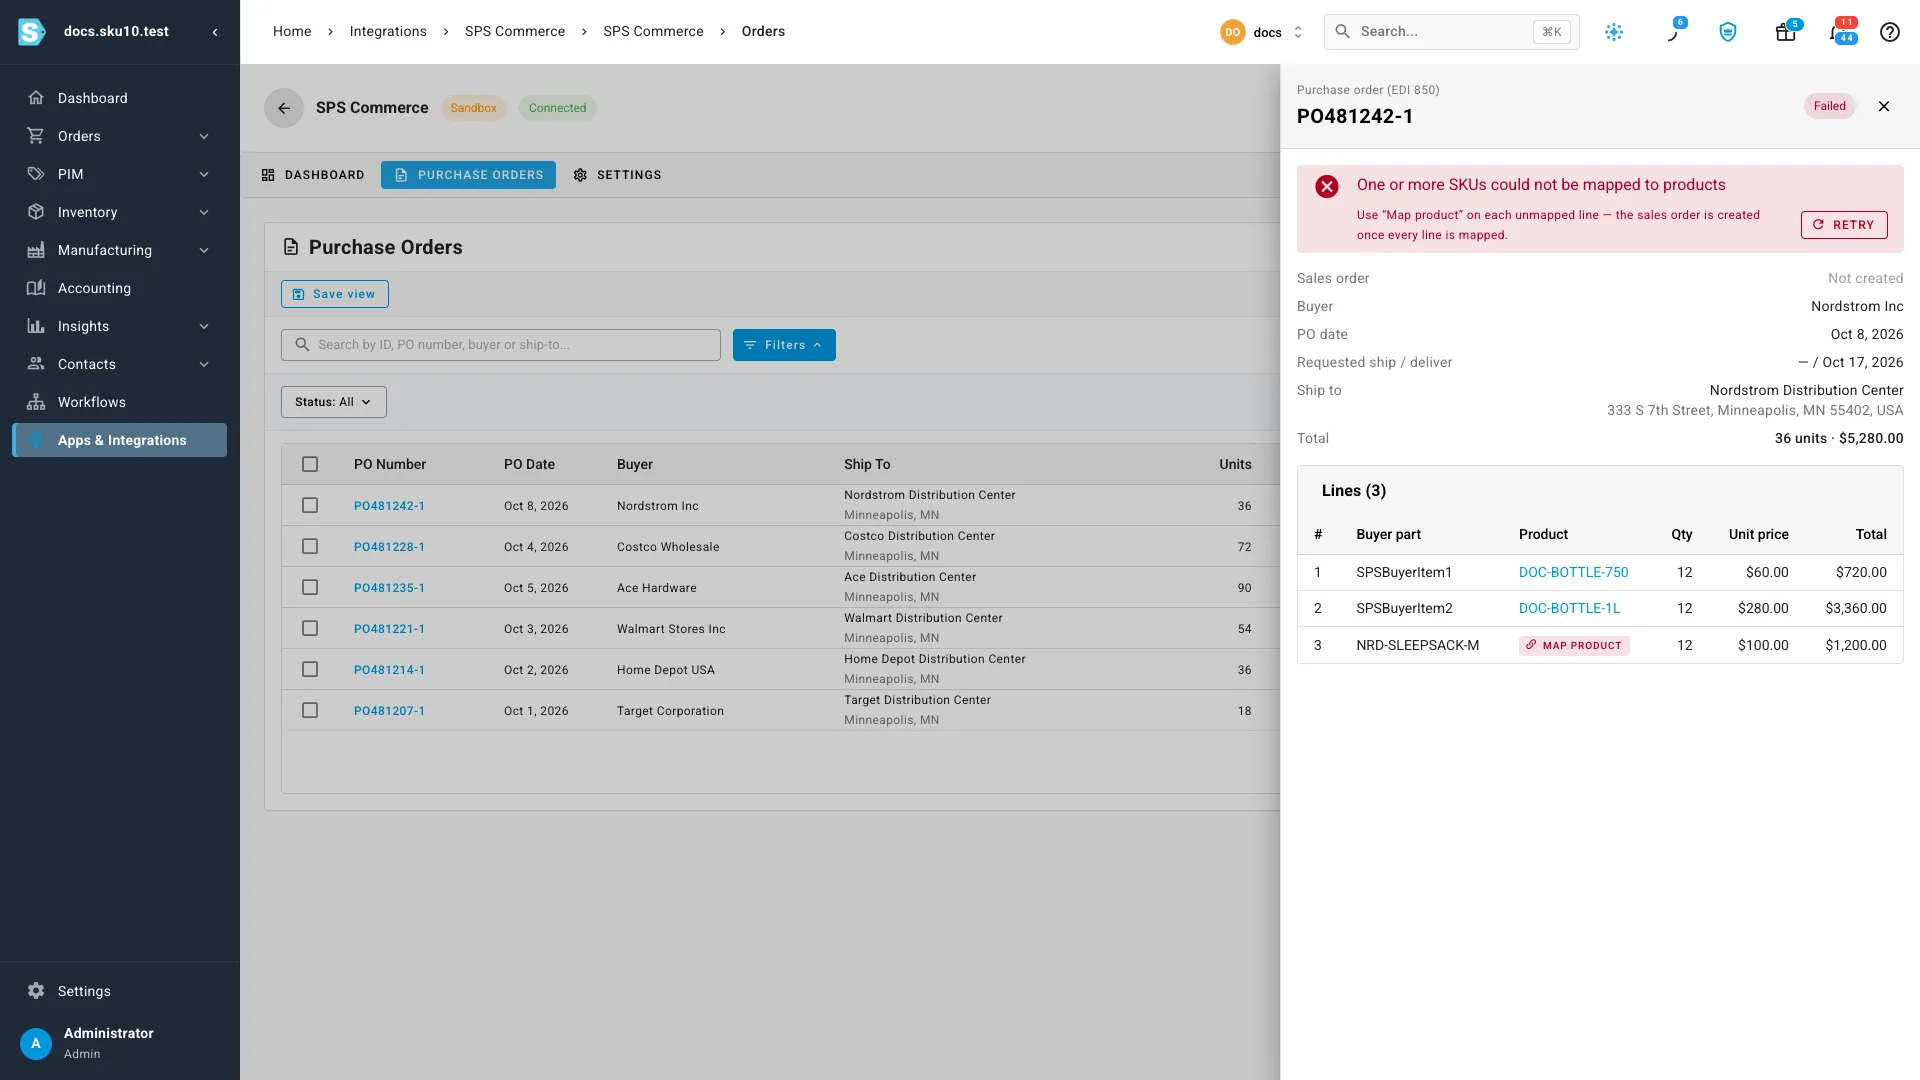Open Settings at the sidebar bottom
The width and height of the screenshot is (1920, 1080).
(120, 991)
